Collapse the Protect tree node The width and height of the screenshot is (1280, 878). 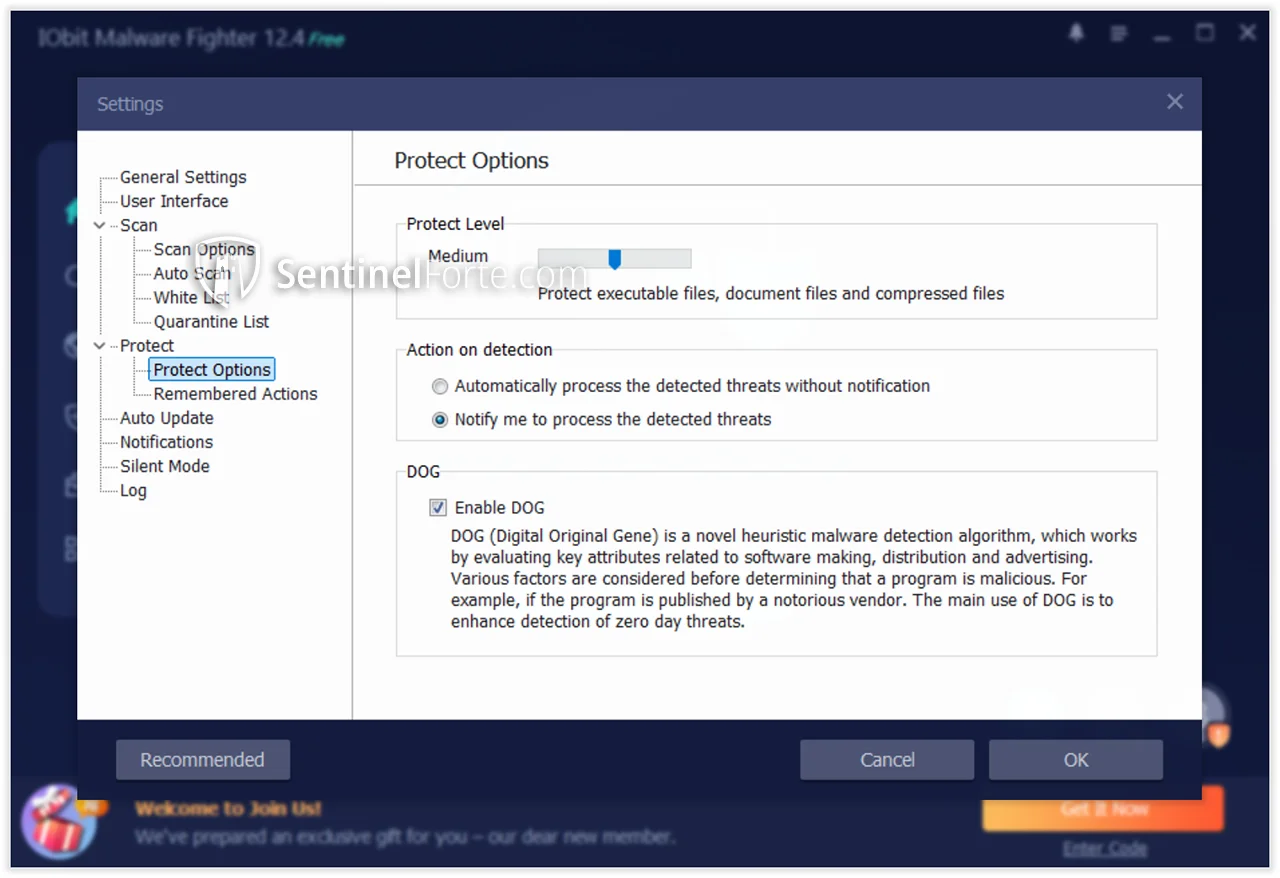(x=100, y=345)
